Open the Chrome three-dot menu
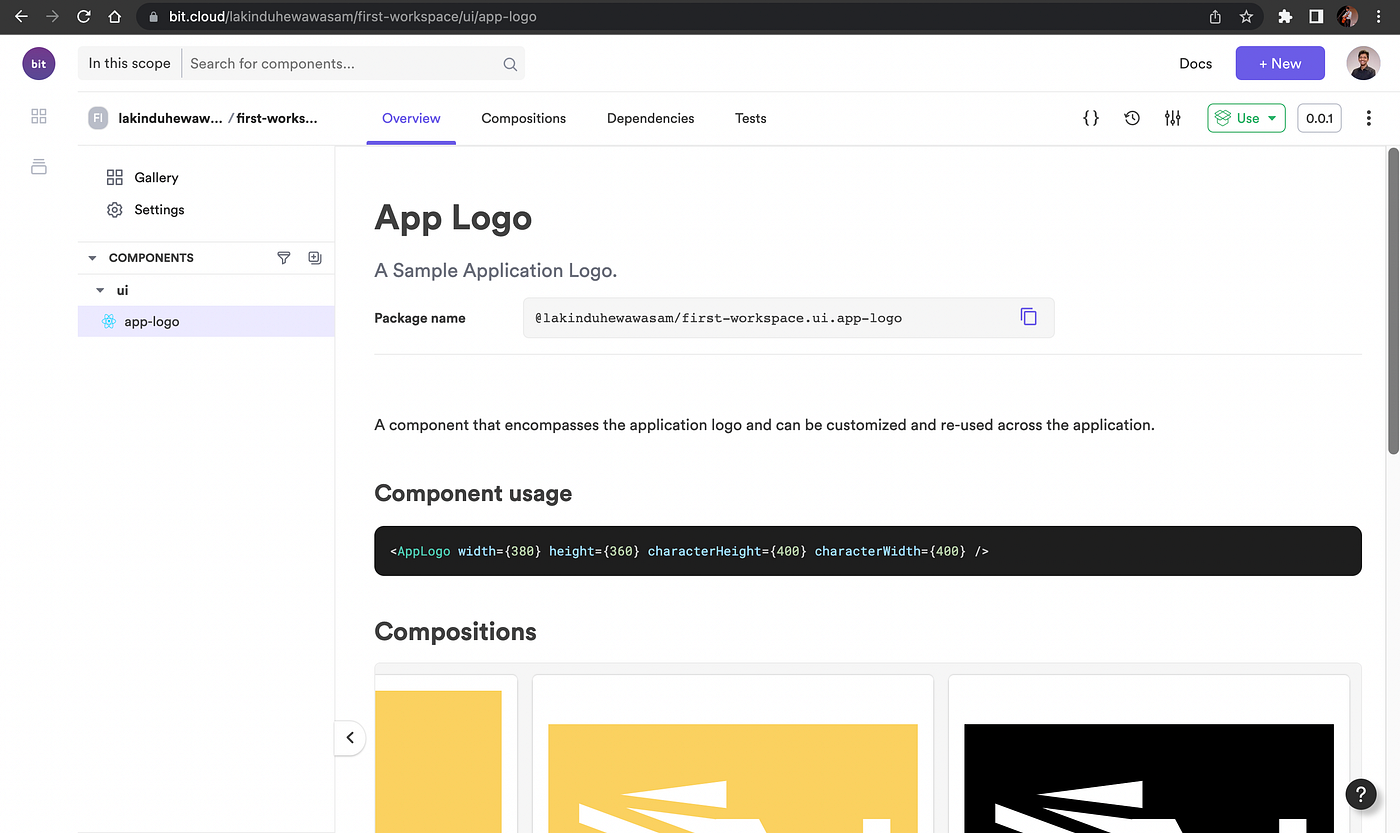Viewport: 1400px width, 833px height. pos(1380,16)
